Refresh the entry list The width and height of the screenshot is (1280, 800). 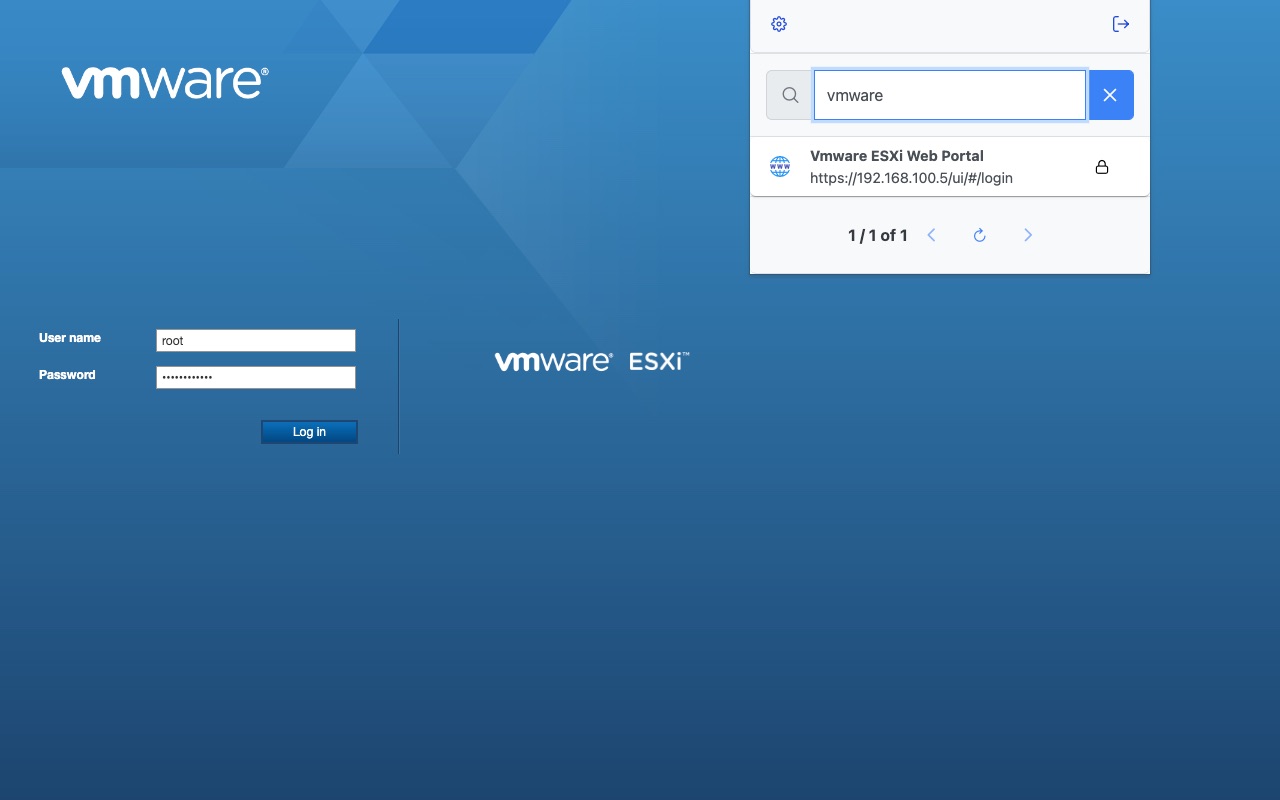pyautogui.click(x=980, y=235)
